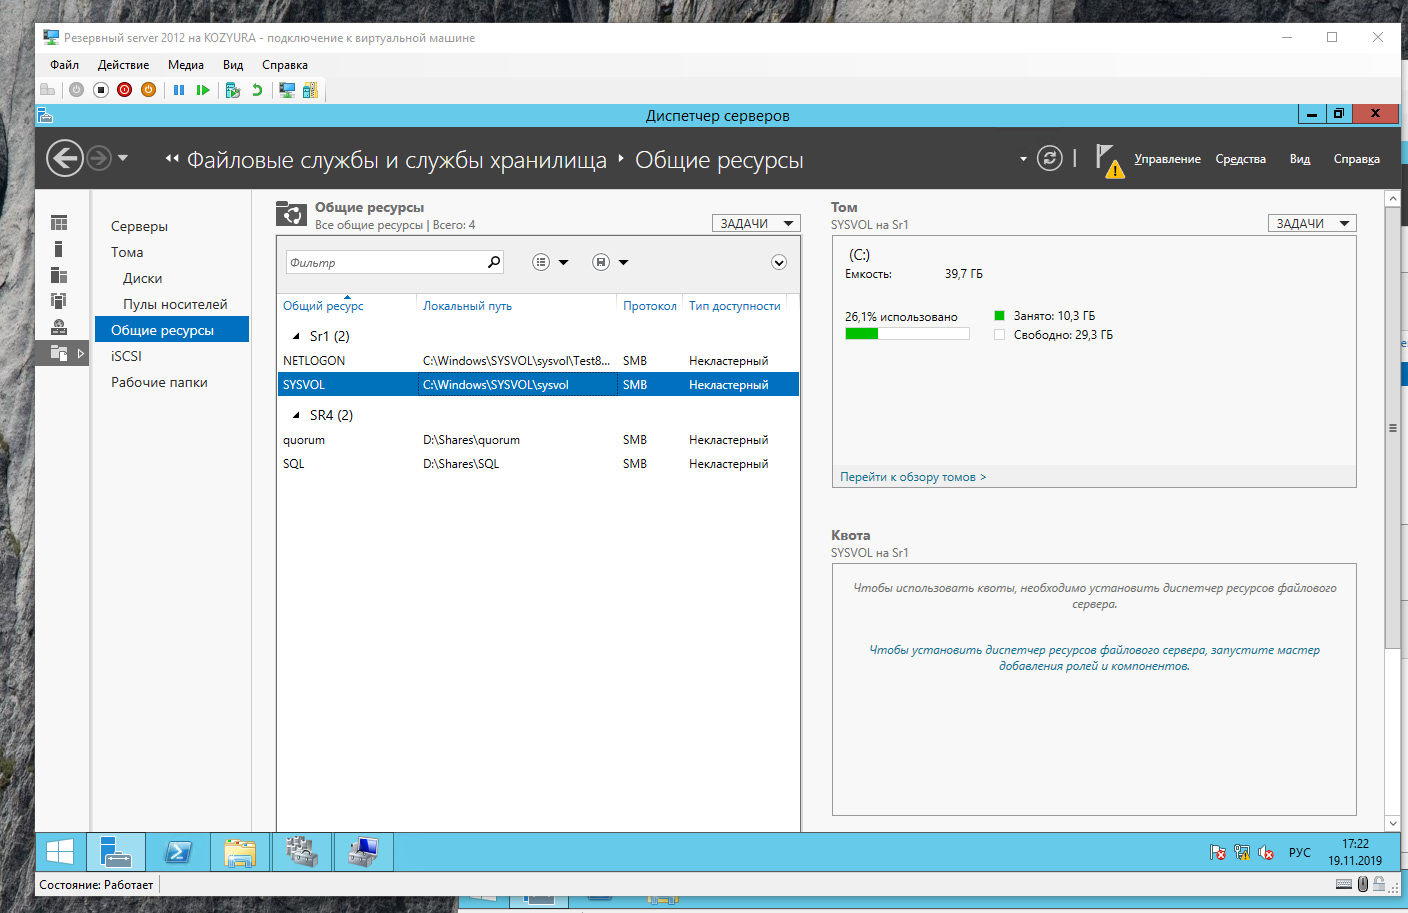Collapse the SR4 (2) group
The image size is (1408, 913).
(296, 415)
